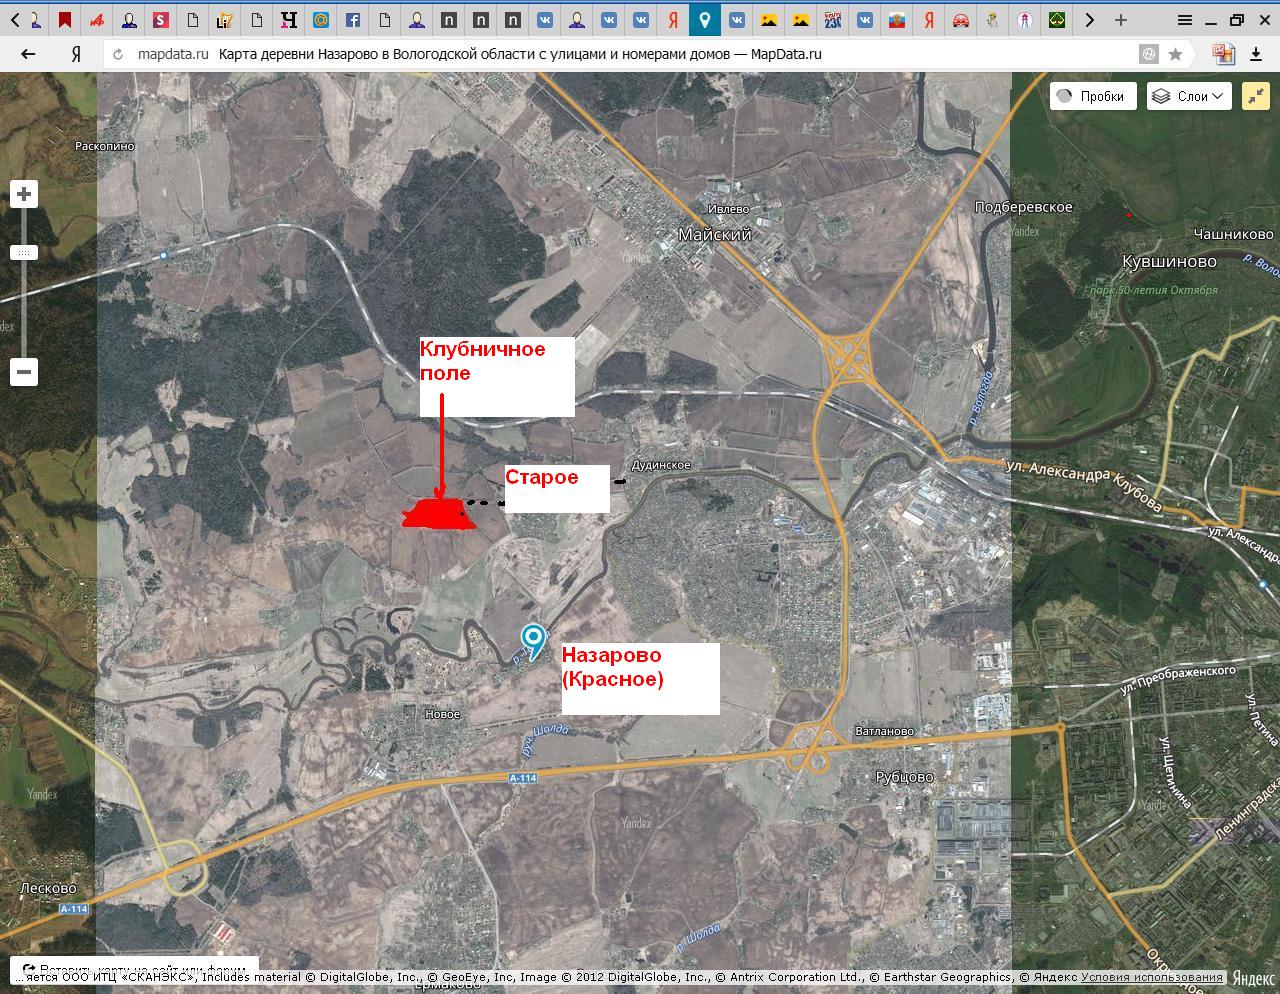
Task: Click the blue location pin near Назарово
Action: tap(534, 638)
